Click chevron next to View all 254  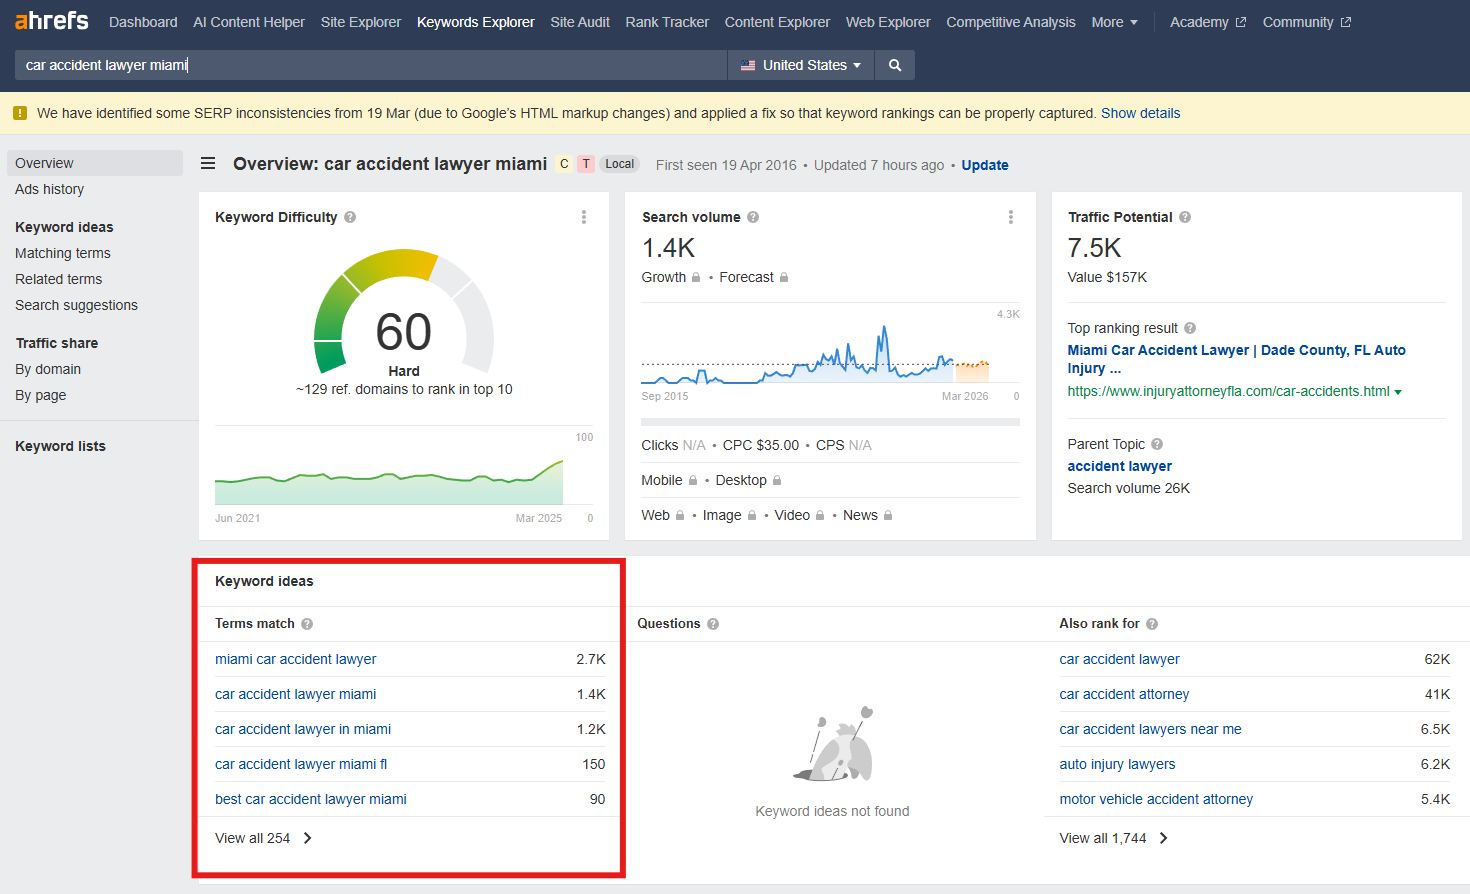(308, 838)
